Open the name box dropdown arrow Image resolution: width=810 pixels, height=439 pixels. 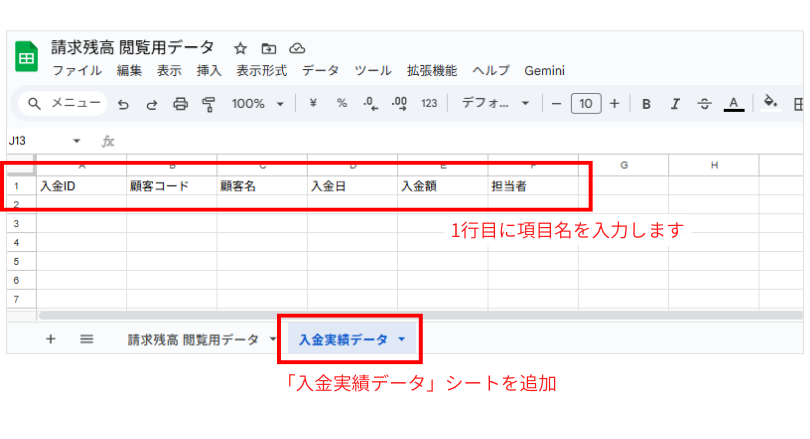(x=76, y=141)
